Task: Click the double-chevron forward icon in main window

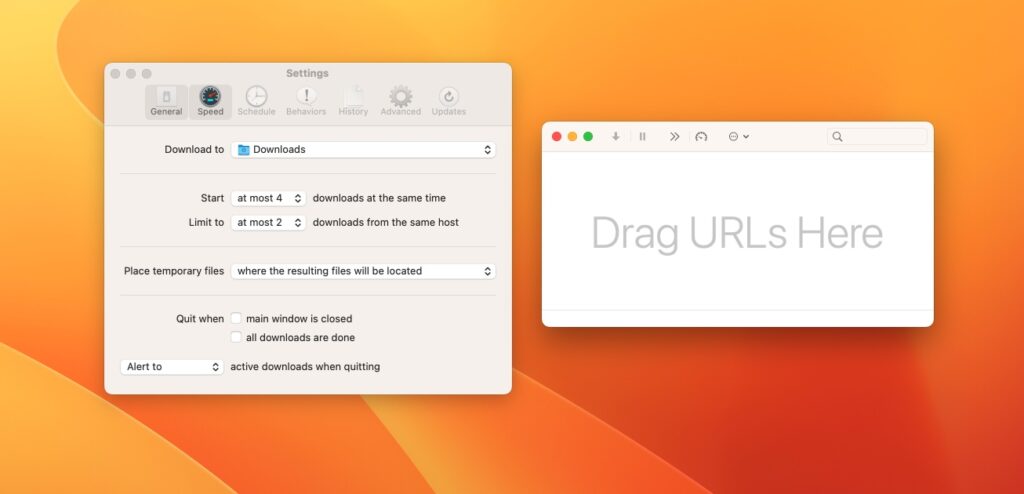Action: 675,137
